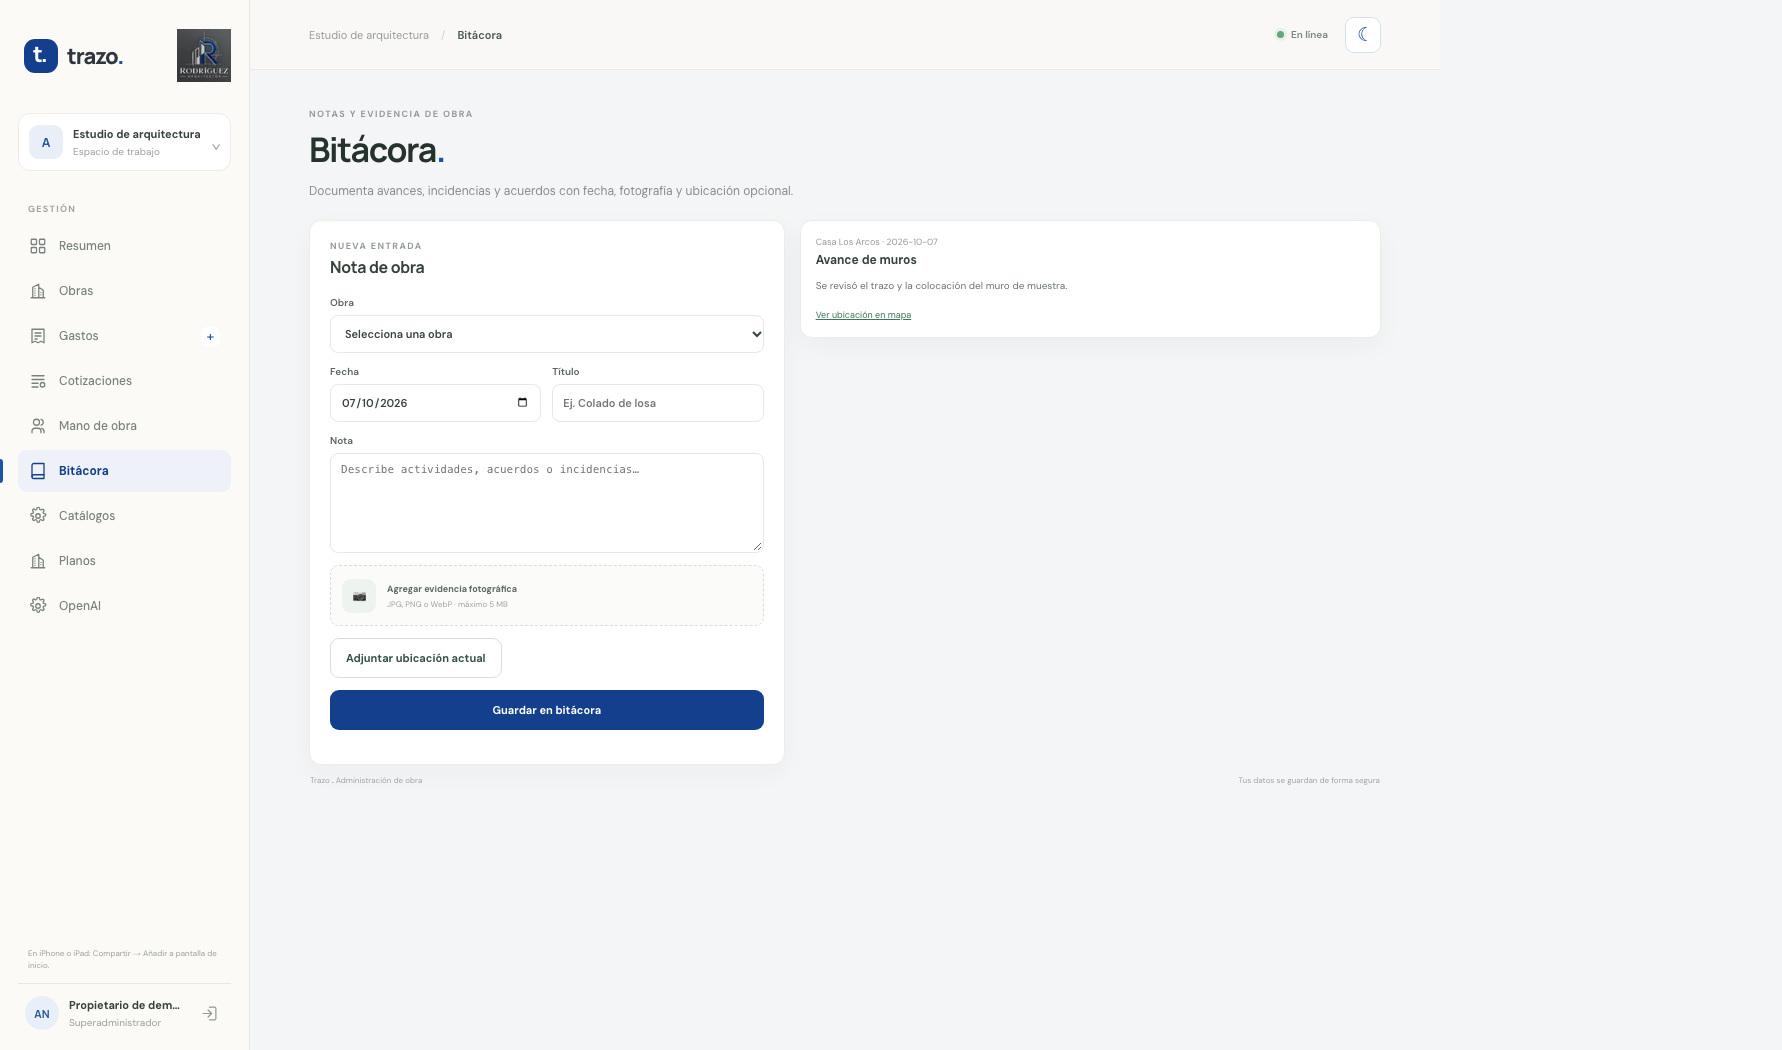The width and height of the screenshot is (1782, 1050).
Task: Open the Planos sidebar label
Action: [77, 561]
